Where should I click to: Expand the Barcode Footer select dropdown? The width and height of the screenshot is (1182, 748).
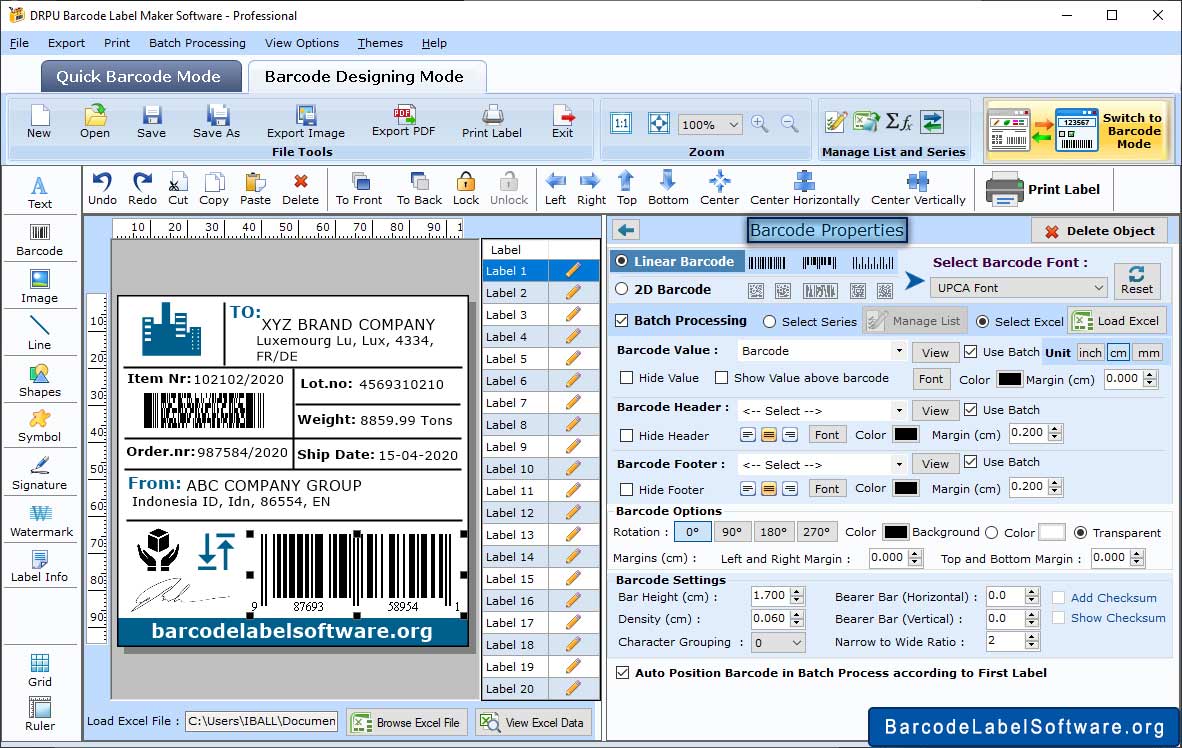(x=822, y=464)
